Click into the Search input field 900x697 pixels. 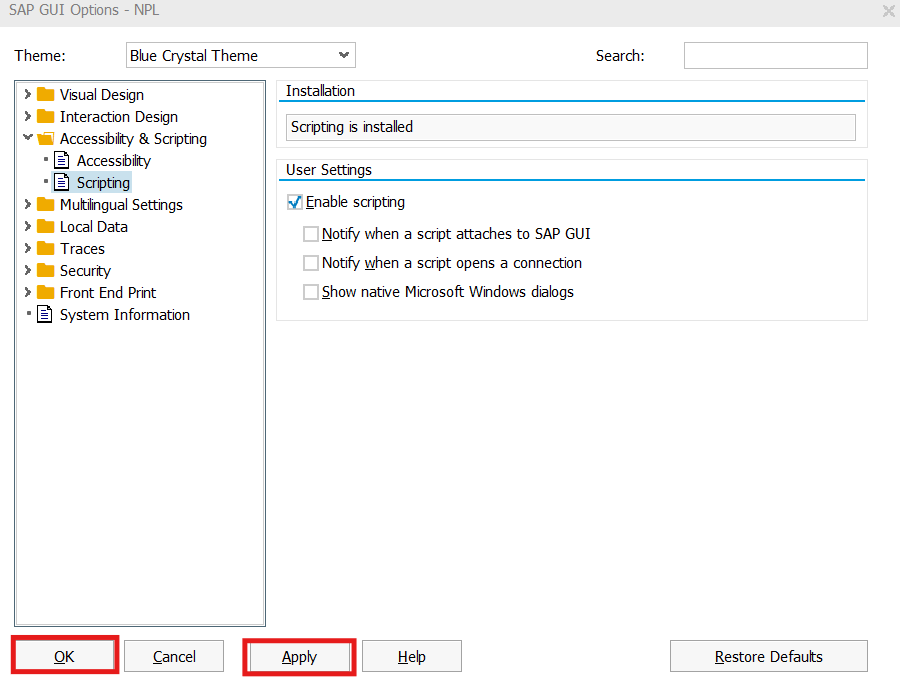tap(775, 55)
